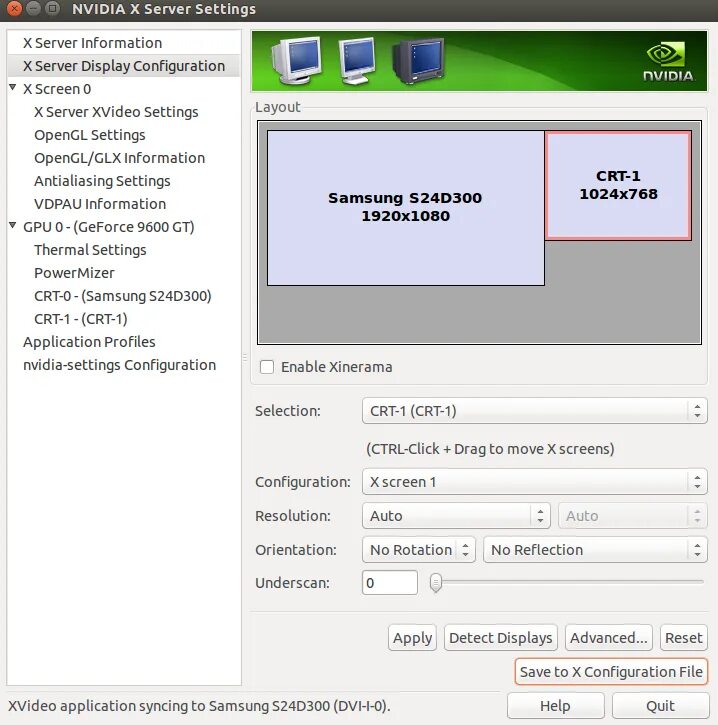Select GPU 0 - (GeForce 9600 GT)

[109, 227]
